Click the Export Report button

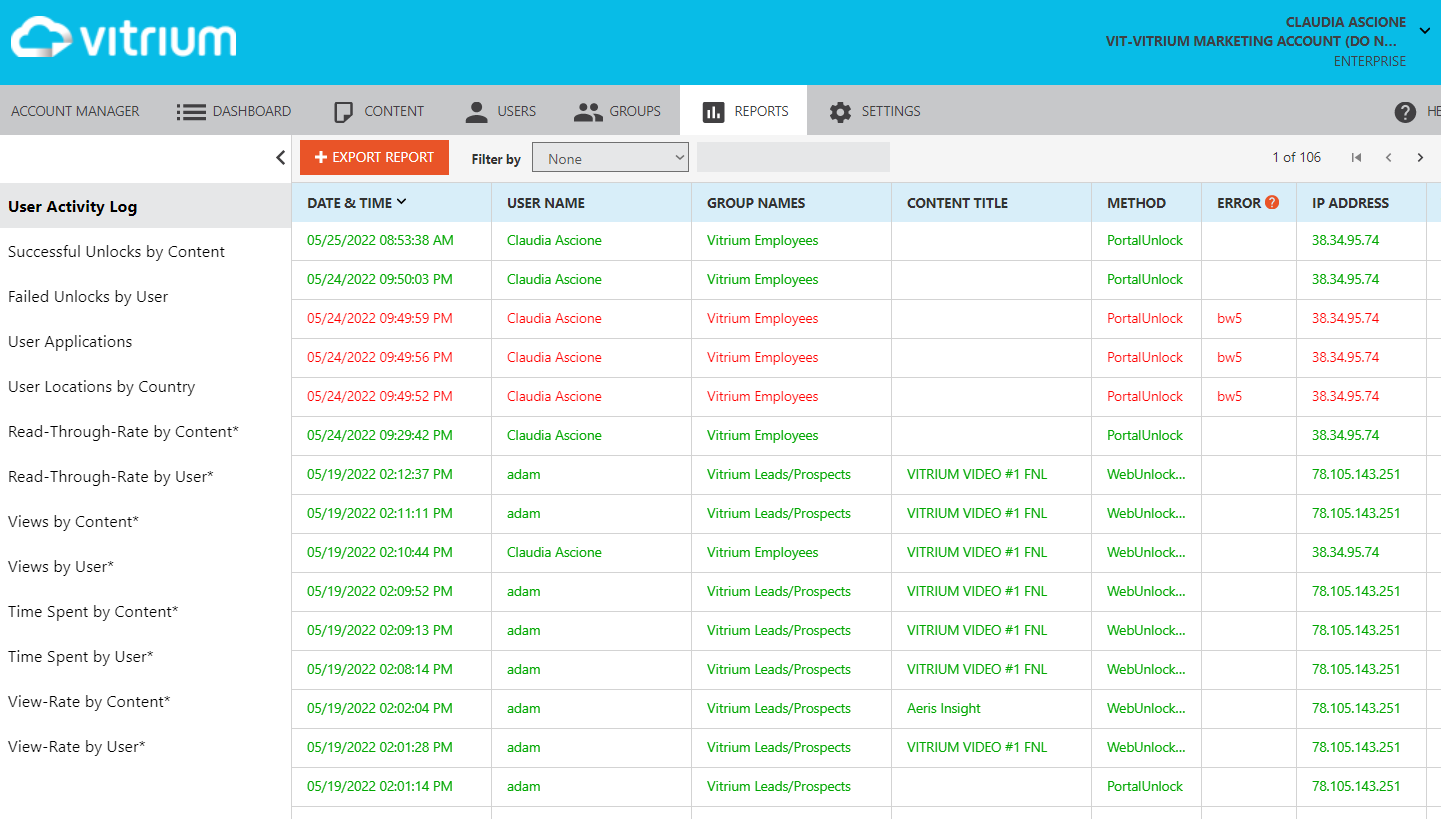374,158
